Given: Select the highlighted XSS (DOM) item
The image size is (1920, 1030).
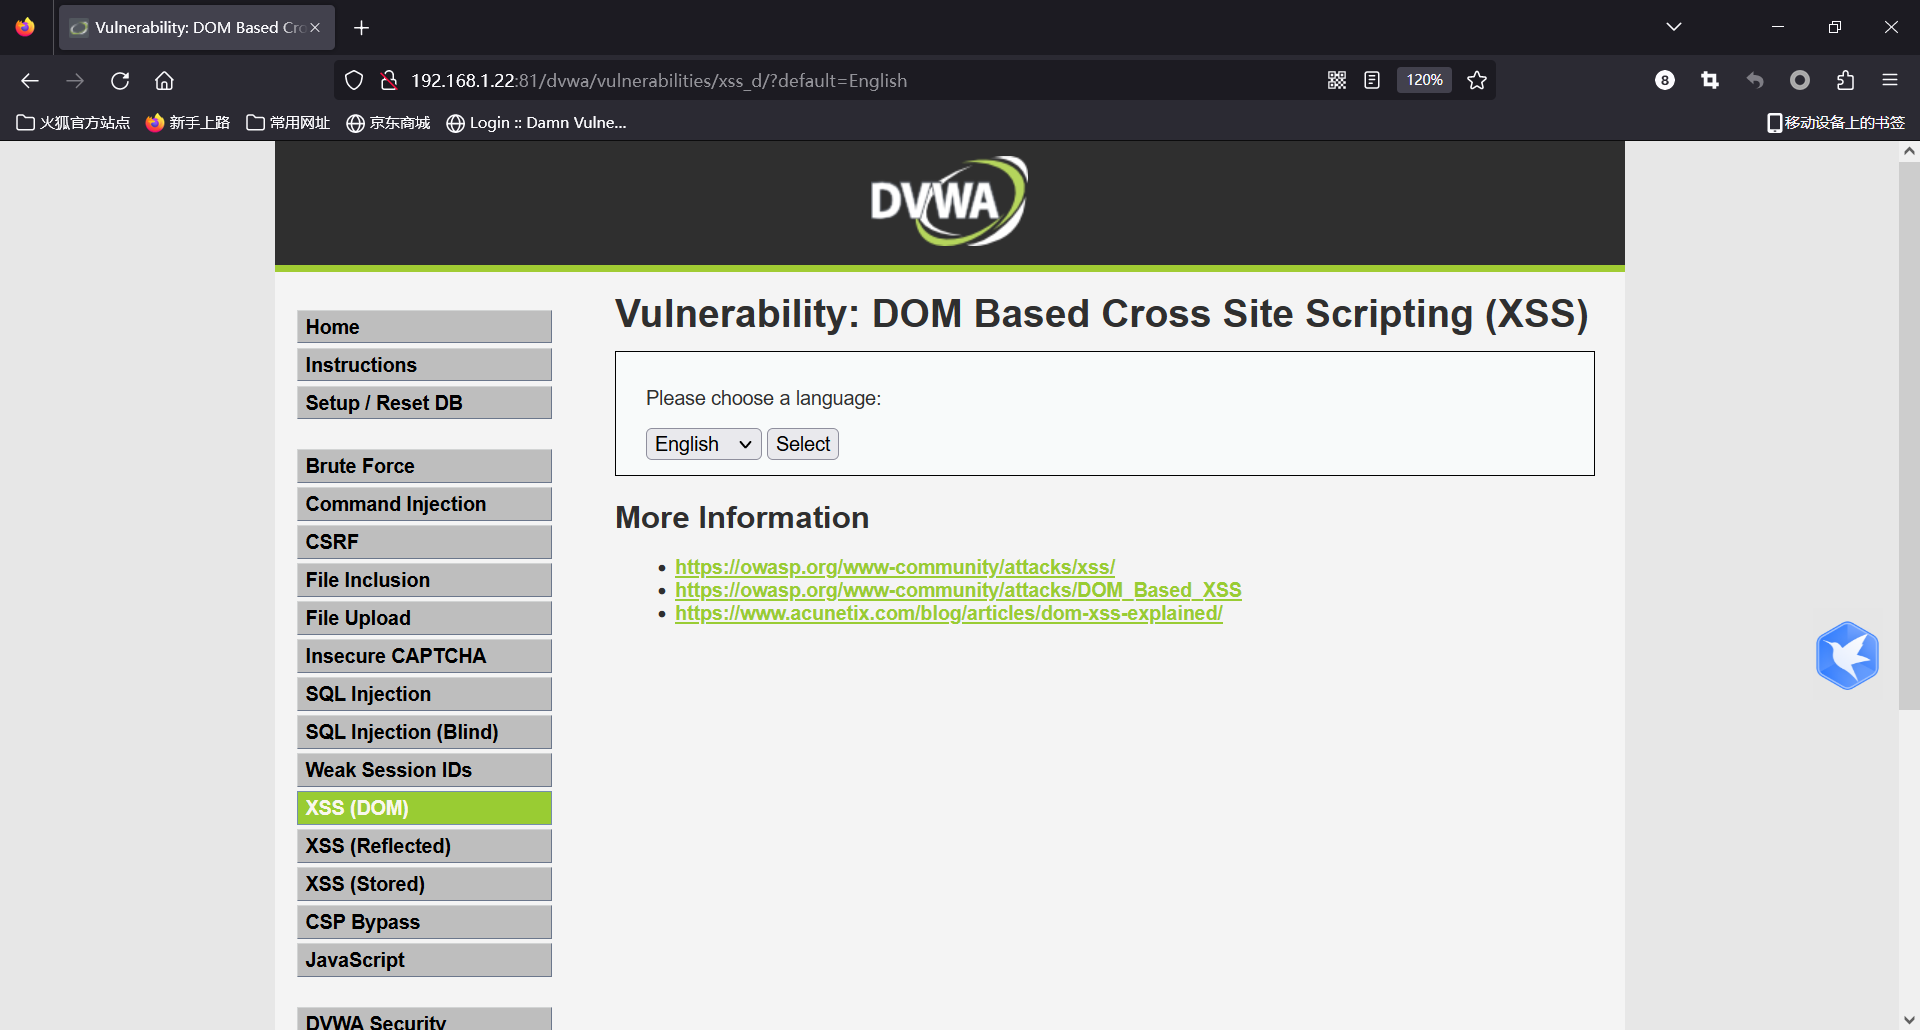Looking at the screenshot, I should tap(424, 808).
